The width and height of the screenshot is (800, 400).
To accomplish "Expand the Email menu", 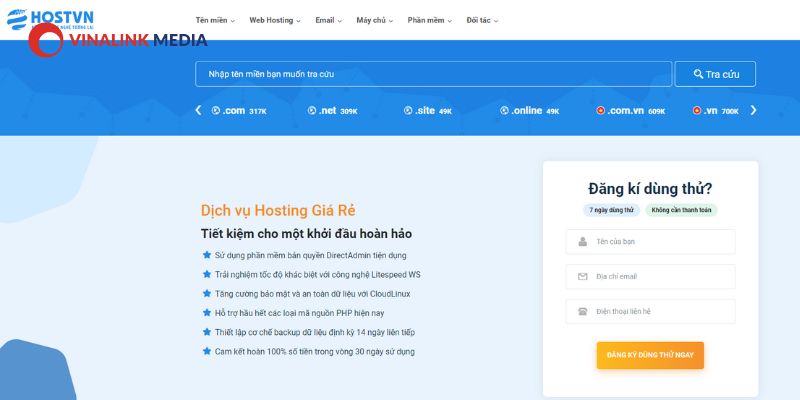I will tap(328, 20).
